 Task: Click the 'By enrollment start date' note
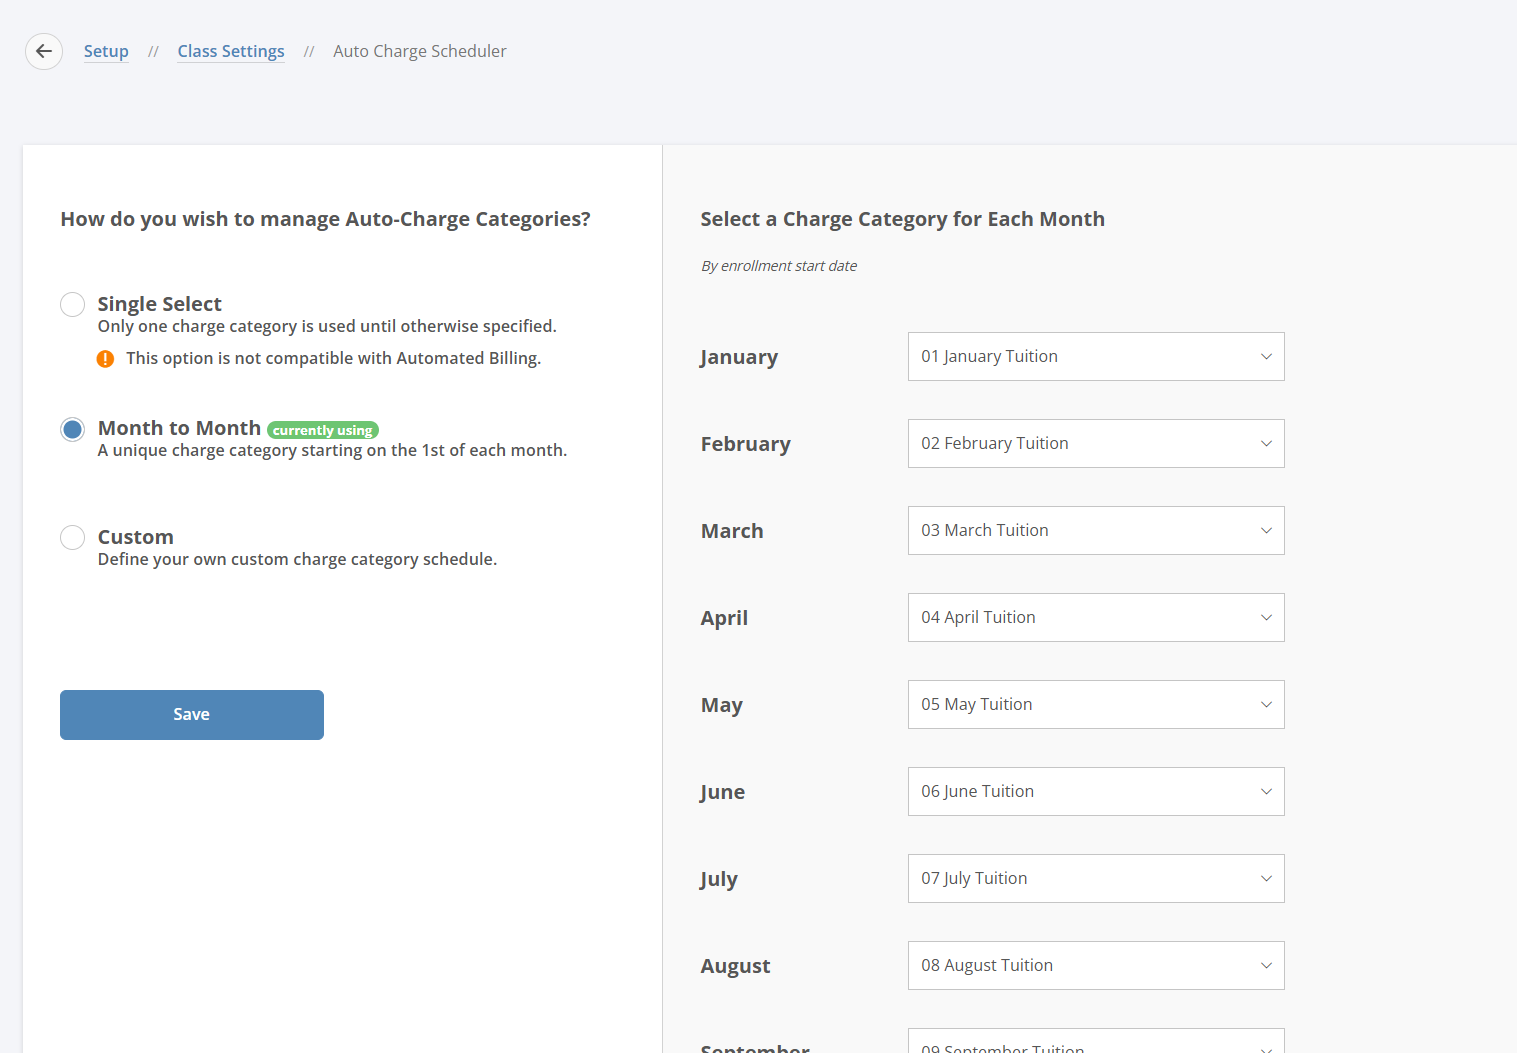(x=779, y=266)
